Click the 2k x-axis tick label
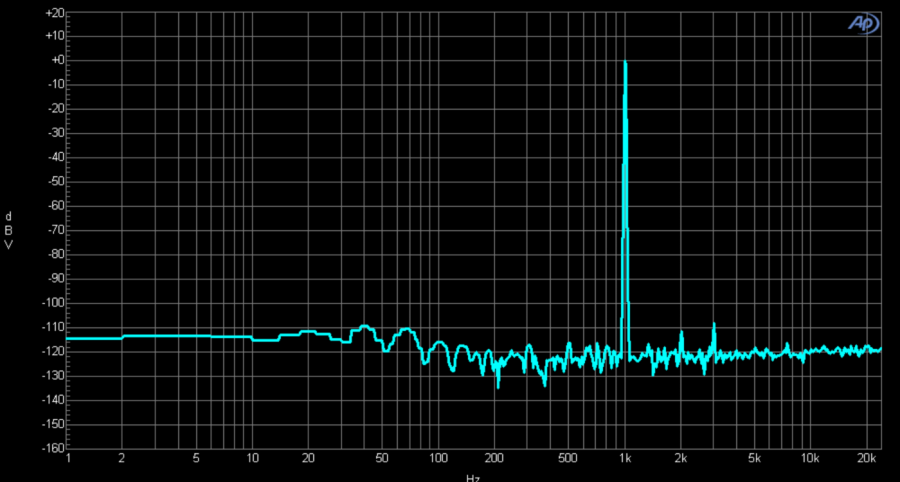 click(681, 459)
